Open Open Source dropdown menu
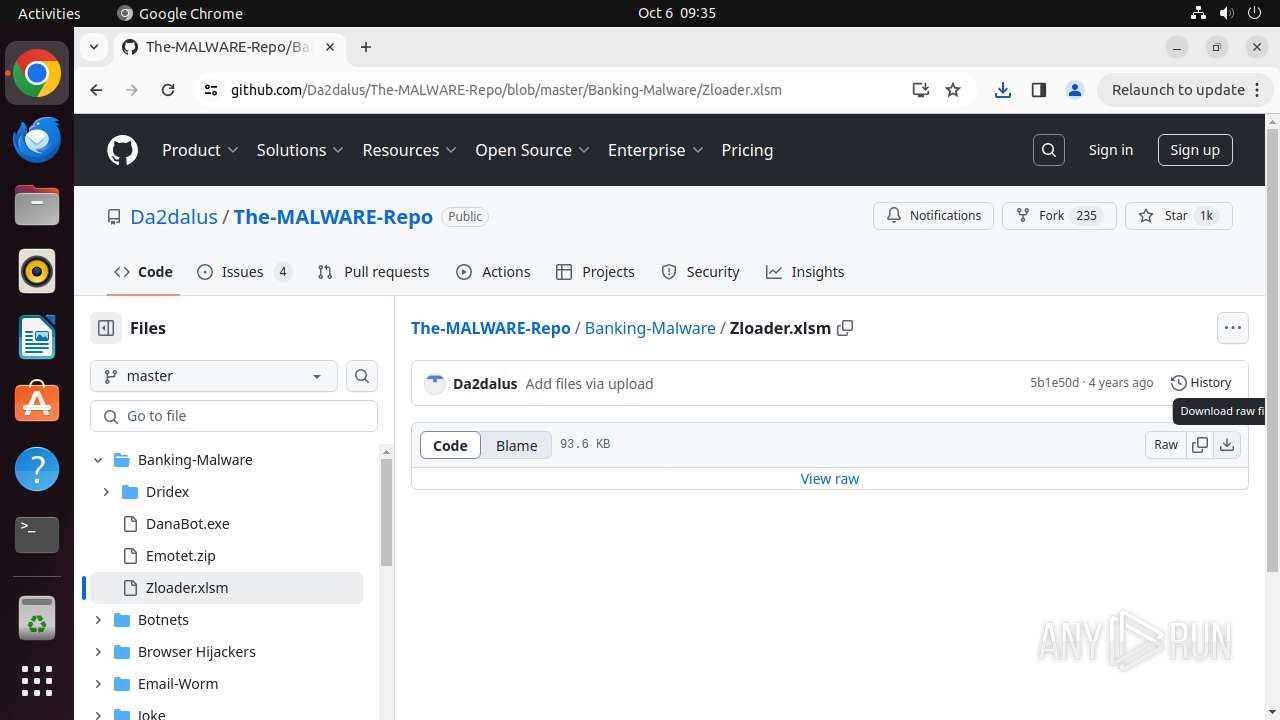The width and height of the screenshot is (1280, 720). click(x=532, y=150)
